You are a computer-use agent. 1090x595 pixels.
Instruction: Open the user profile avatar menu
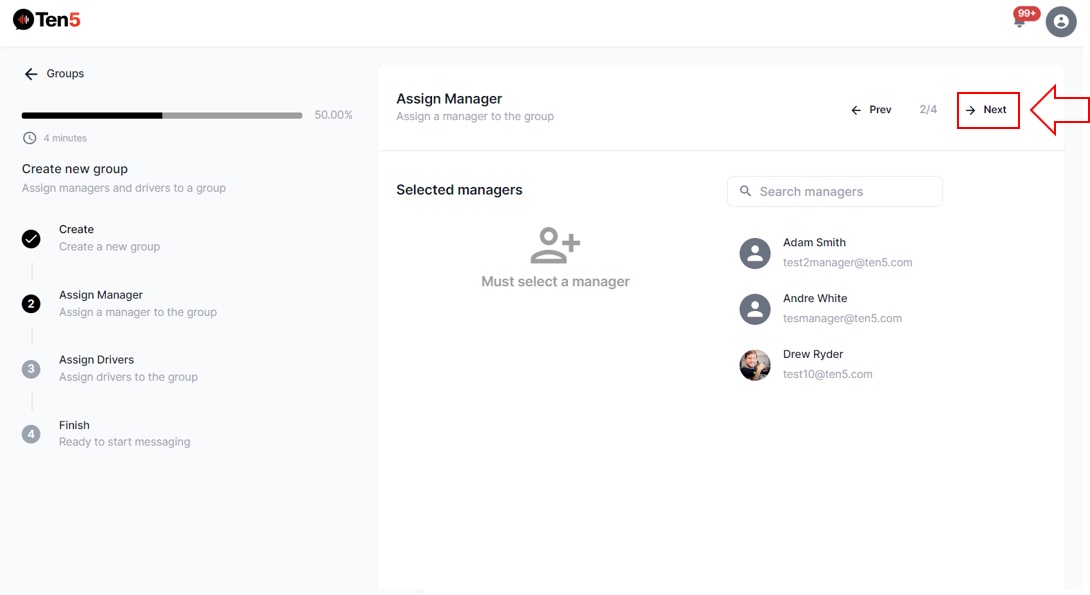(1061, 21)
